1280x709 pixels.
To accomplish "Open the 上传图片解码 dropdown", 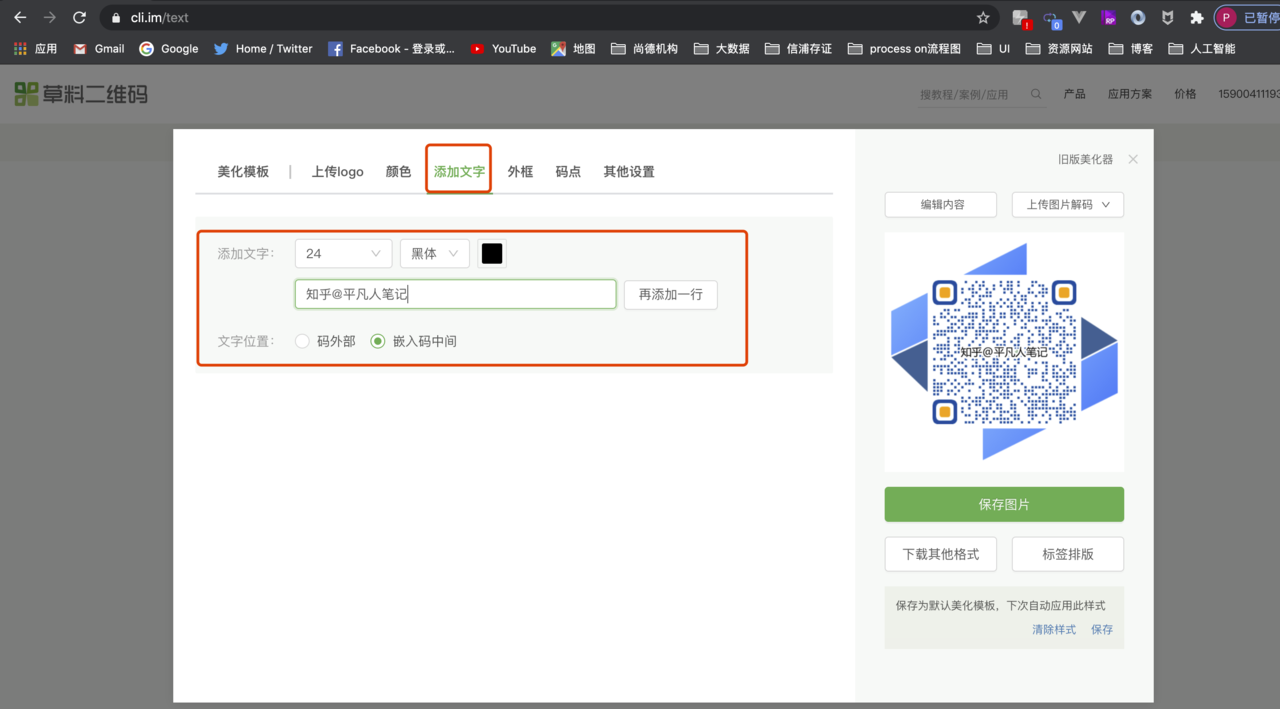I will pos(1067,204).
